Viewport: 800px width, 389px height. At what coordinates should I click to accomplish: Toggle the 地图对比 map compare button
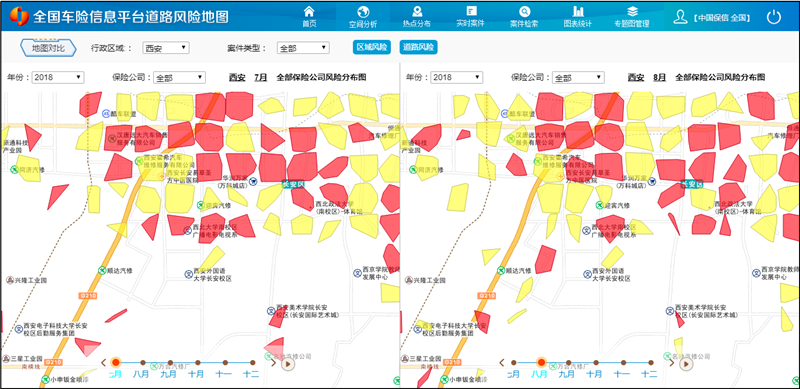[x=48, y=48]
